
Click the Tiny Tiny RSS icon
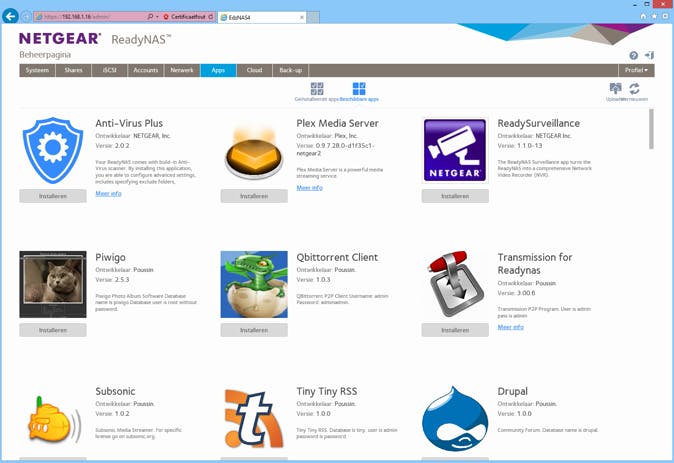[x=254, y=419]
